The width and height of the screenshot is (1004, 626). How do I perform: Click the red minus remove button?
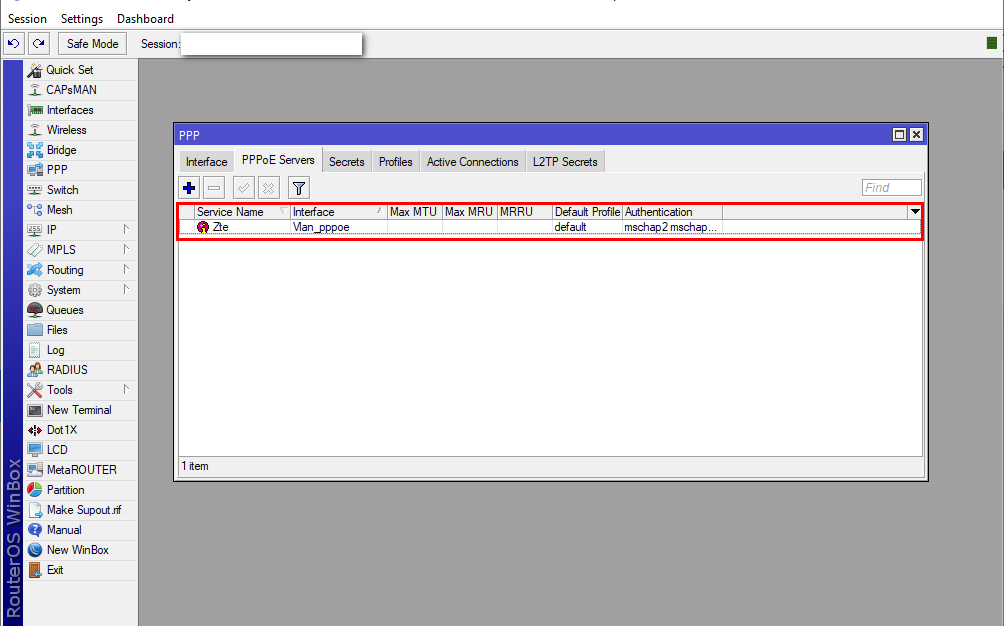[214, 188]
